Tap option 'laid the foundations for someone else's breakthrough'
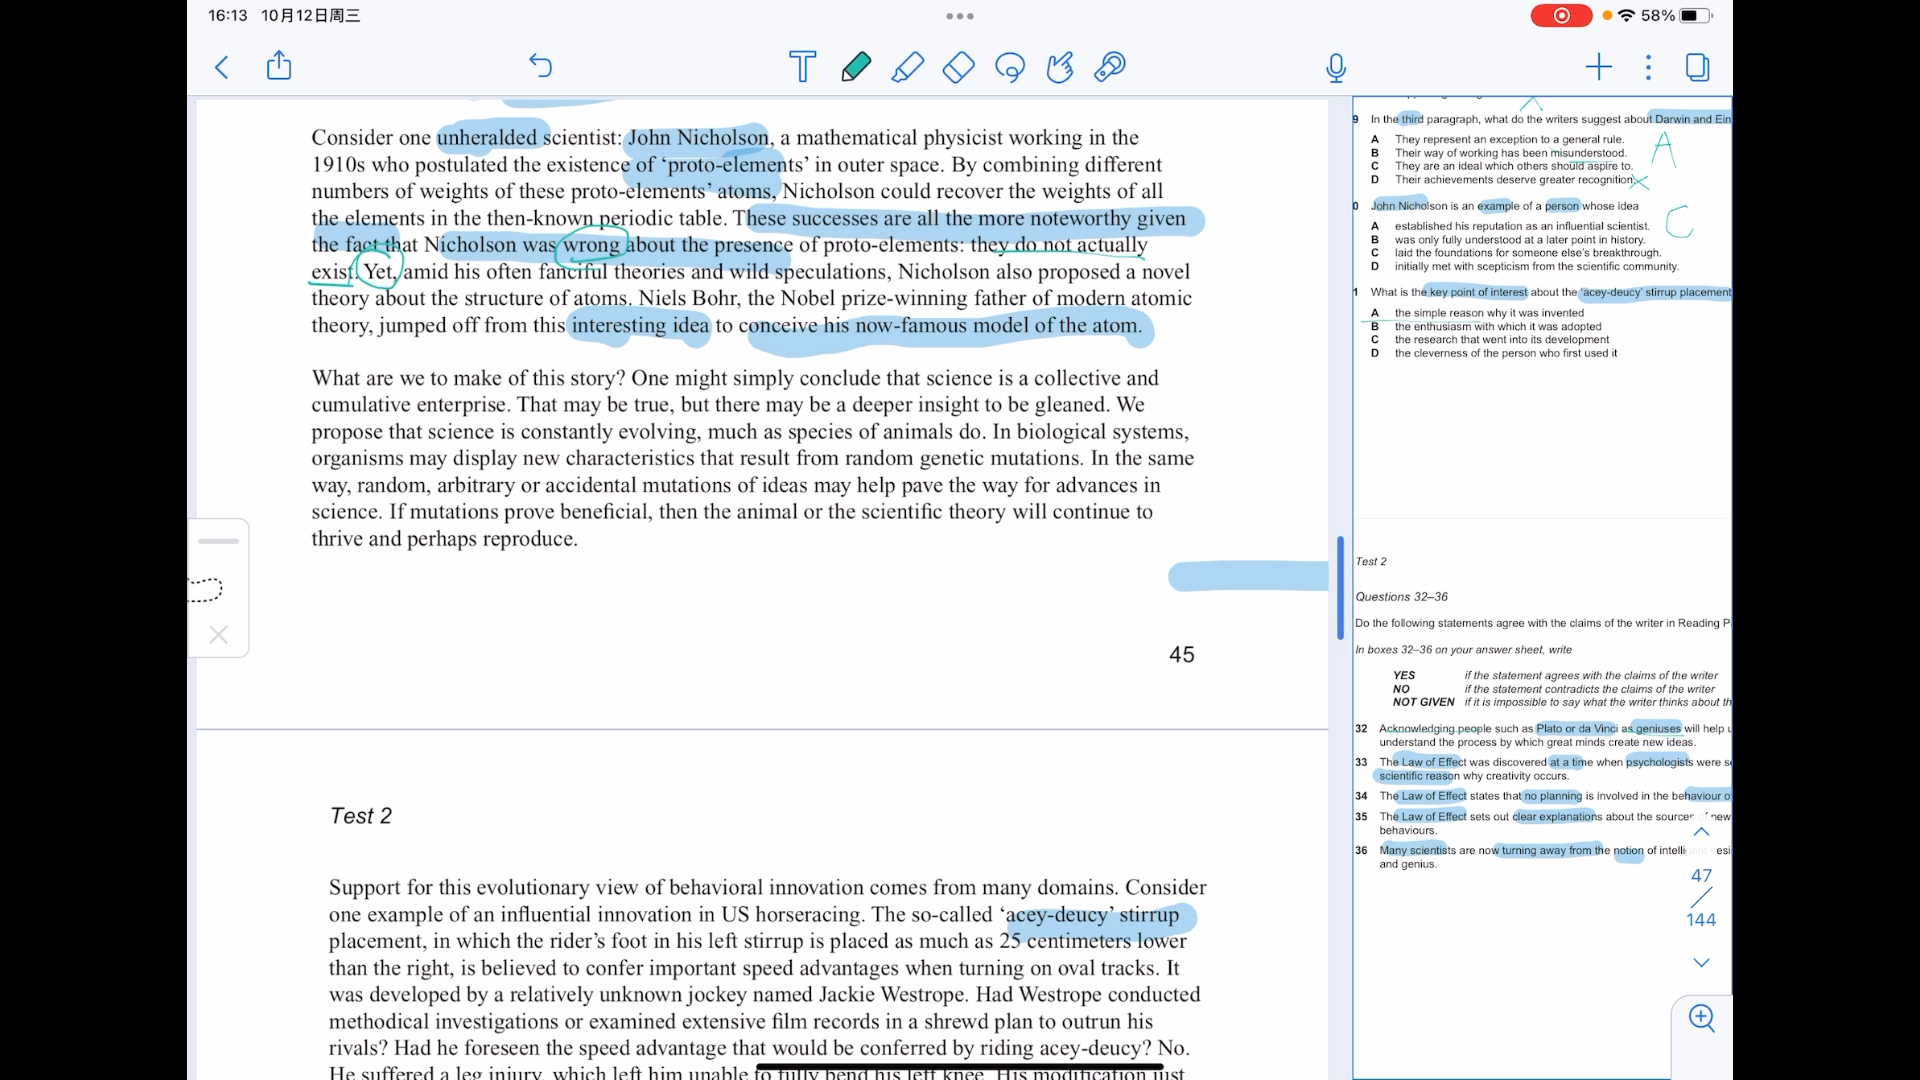This screenshot has height=1080, width=1920. pos(1528,253)
